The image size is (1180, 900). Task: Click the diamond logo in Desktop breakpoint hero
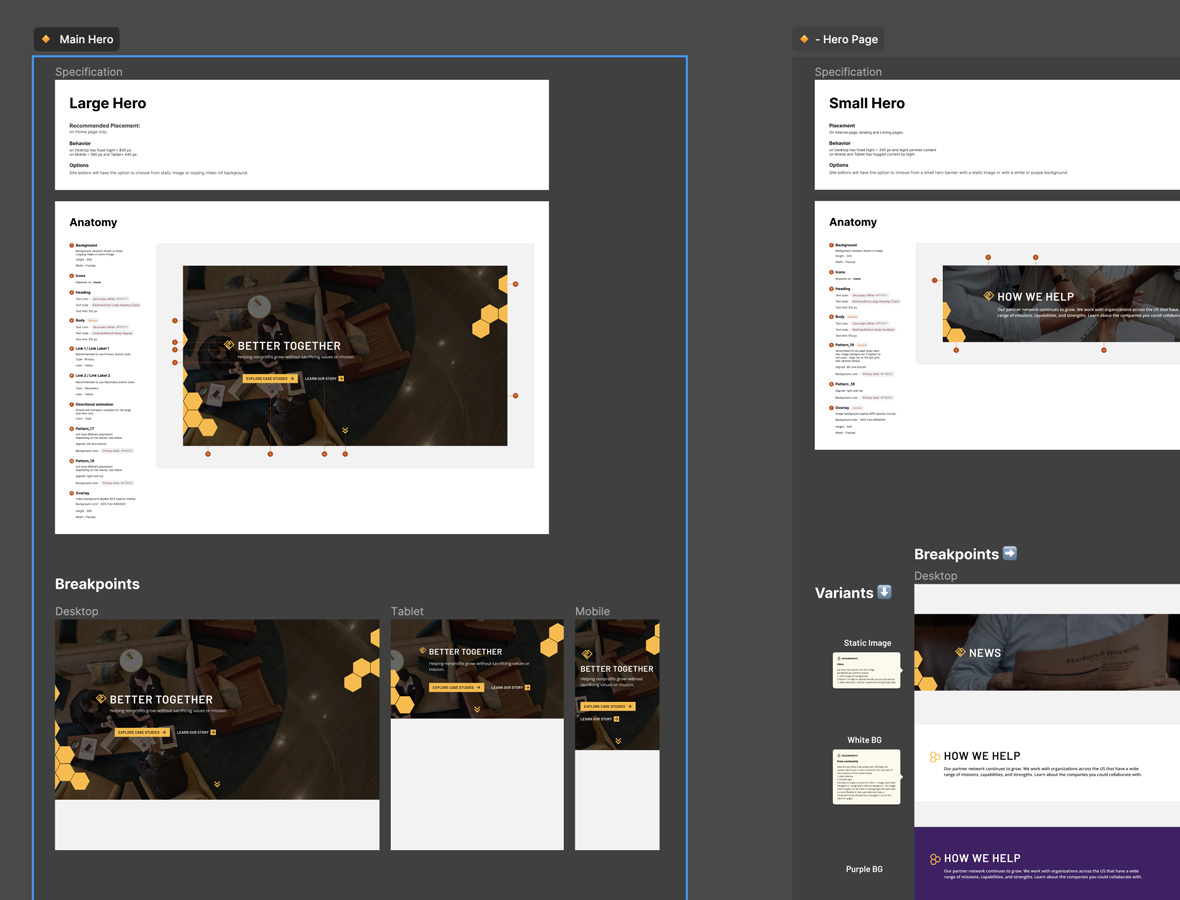(101, 699)
